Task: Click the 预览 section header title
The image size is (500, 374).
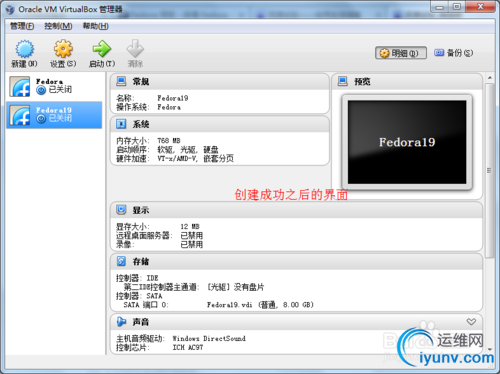Action: coord(362,81)
